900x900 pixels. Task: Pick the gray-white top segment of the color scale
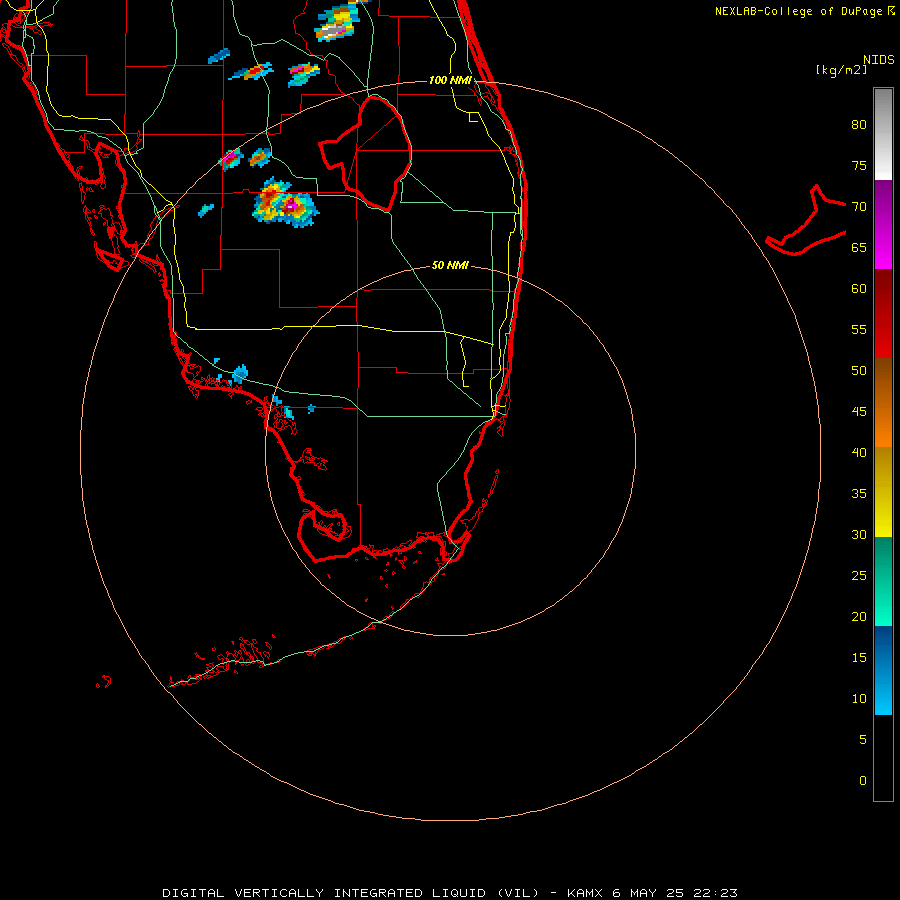click(883, 134)
